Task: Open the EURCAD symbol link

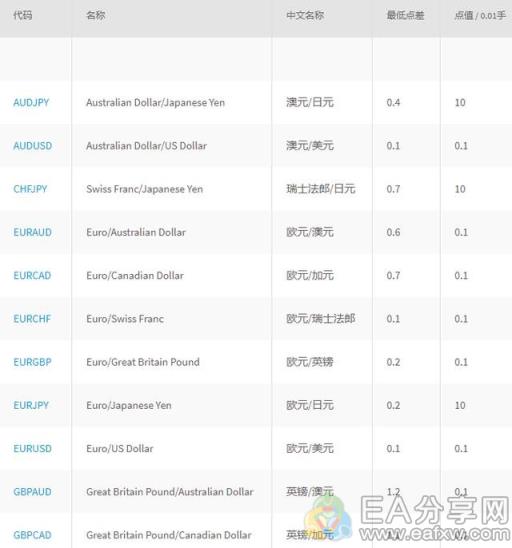Action: click(x=32, y=276)
